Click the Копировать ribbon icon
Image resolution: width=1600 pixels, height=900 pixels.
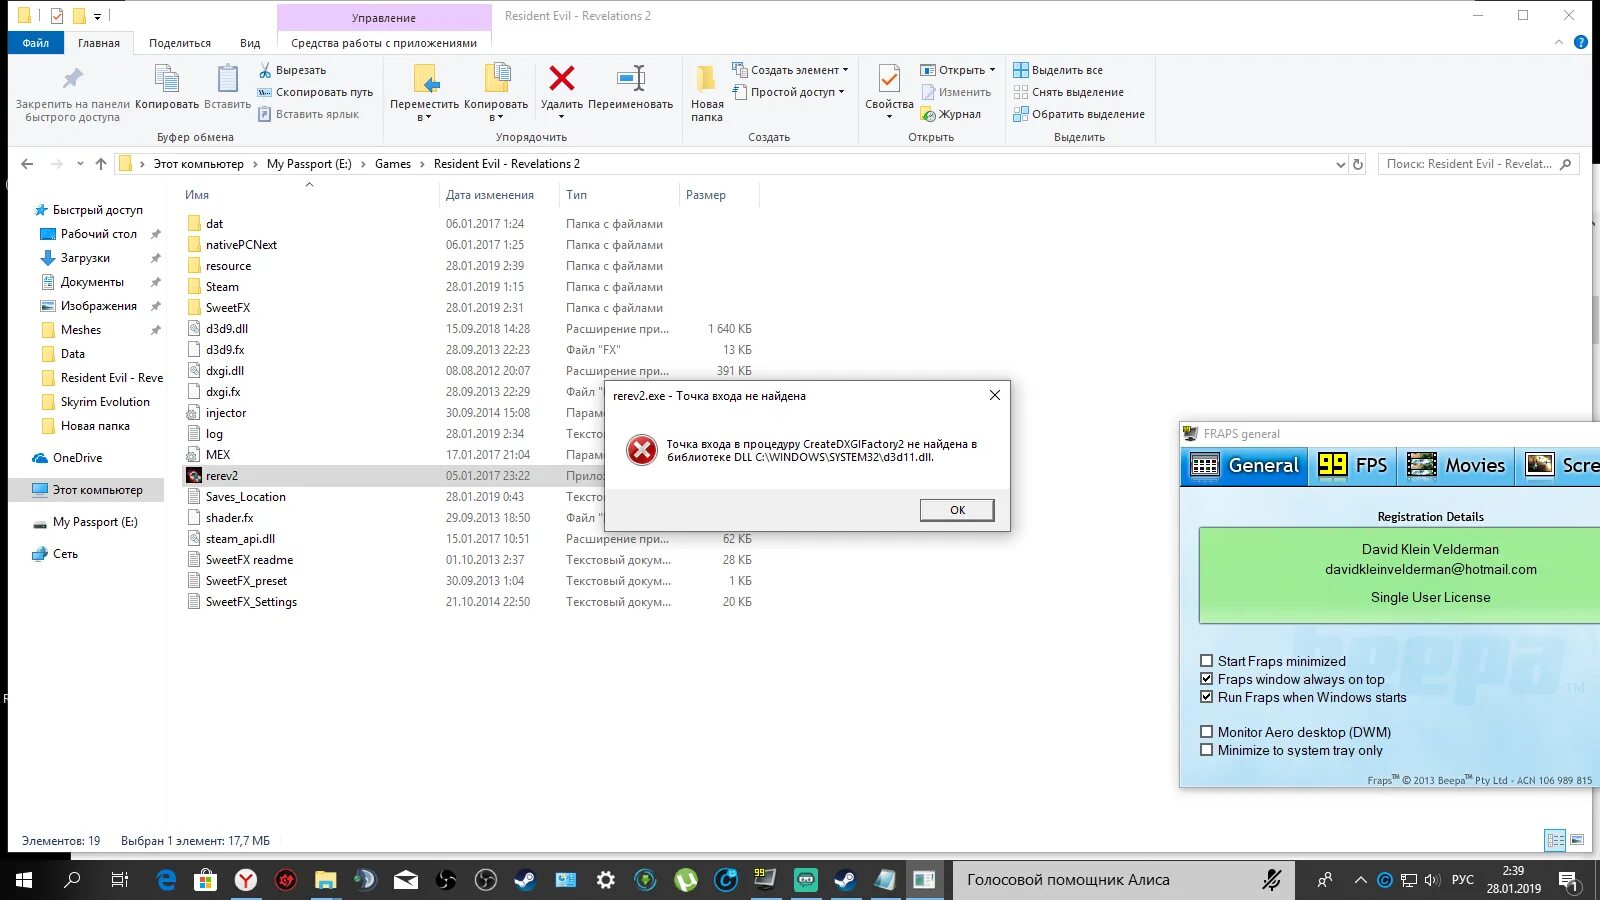[x=166, y=79]
